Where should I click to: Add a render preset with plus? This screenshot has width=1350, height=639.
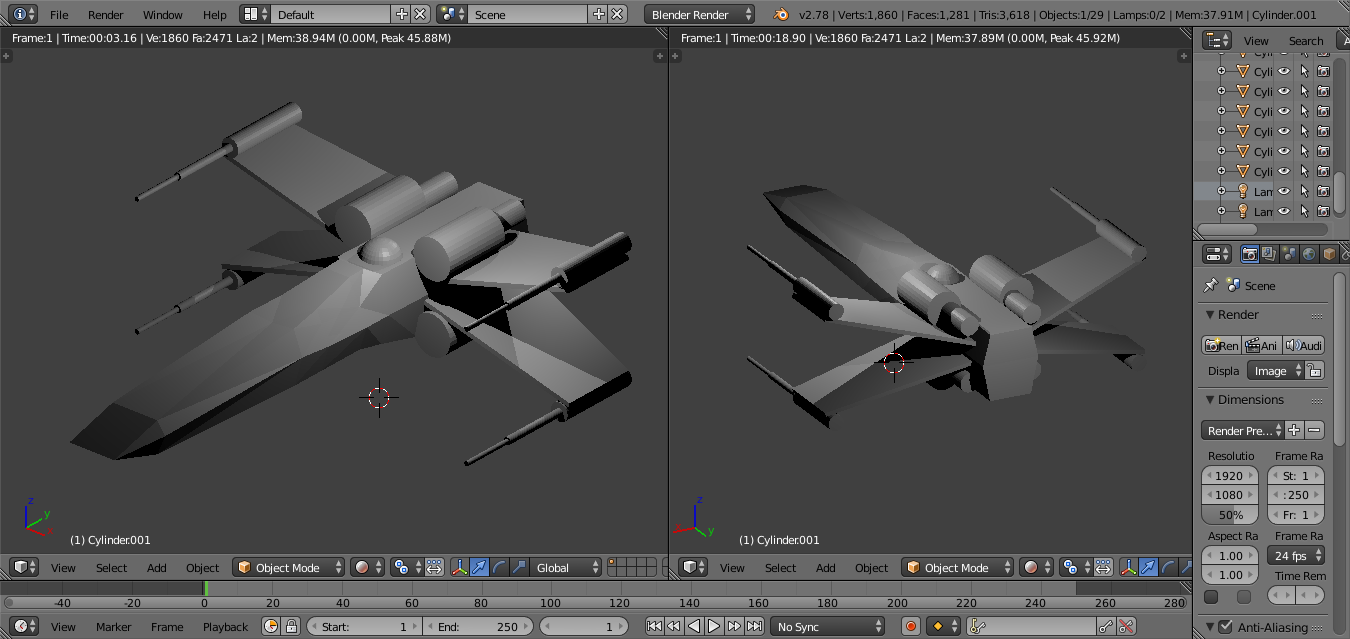1294,430
